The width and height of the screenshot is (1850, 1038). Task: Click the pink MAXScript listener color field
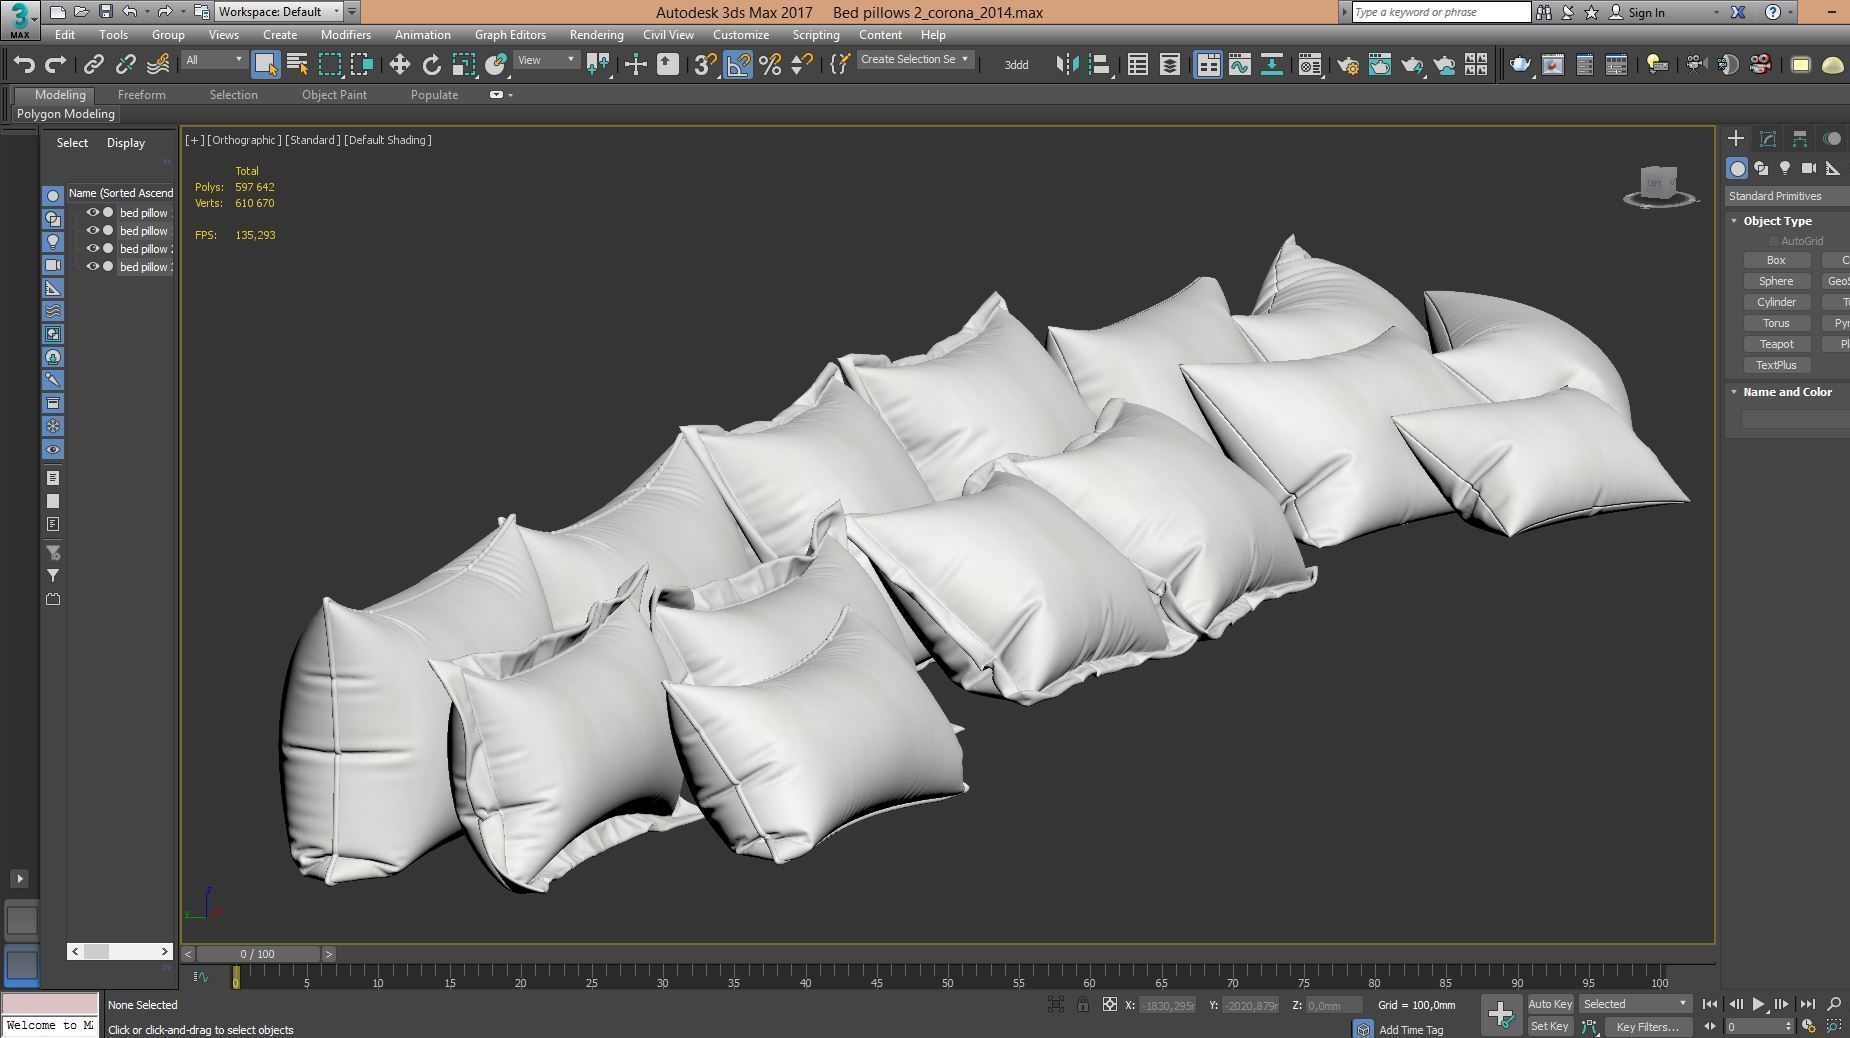coord(50,1004)
